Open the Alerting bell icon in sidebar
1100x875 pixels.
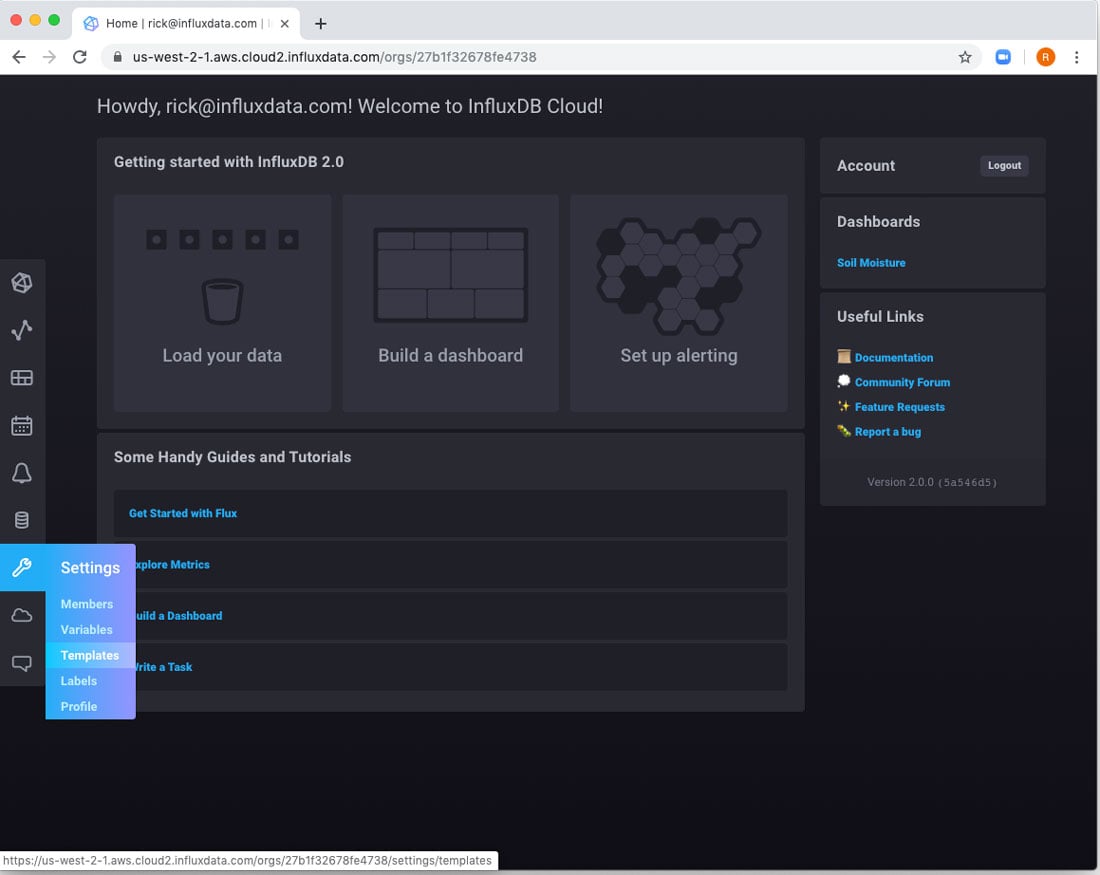tap(22, 473)
